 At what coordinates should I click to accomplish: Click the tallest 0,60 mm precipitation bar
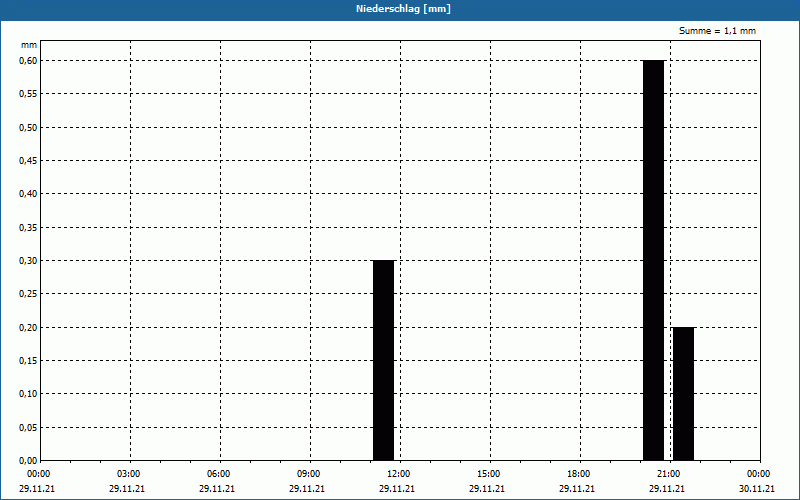[654, 260]
